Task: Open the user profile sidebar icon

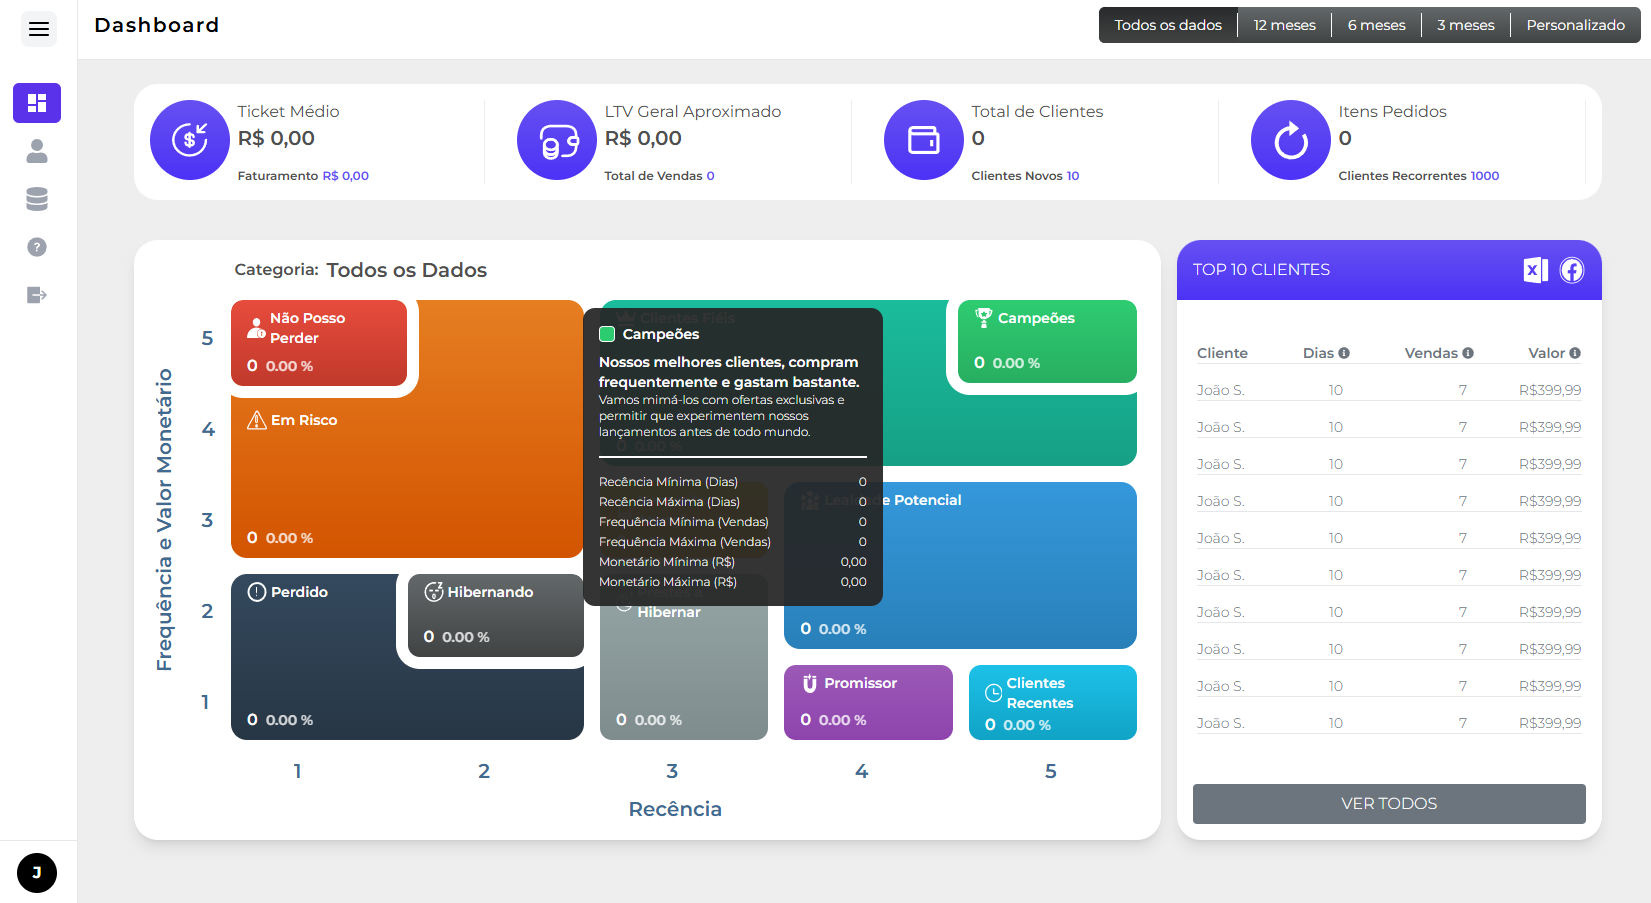Action: 37,151
